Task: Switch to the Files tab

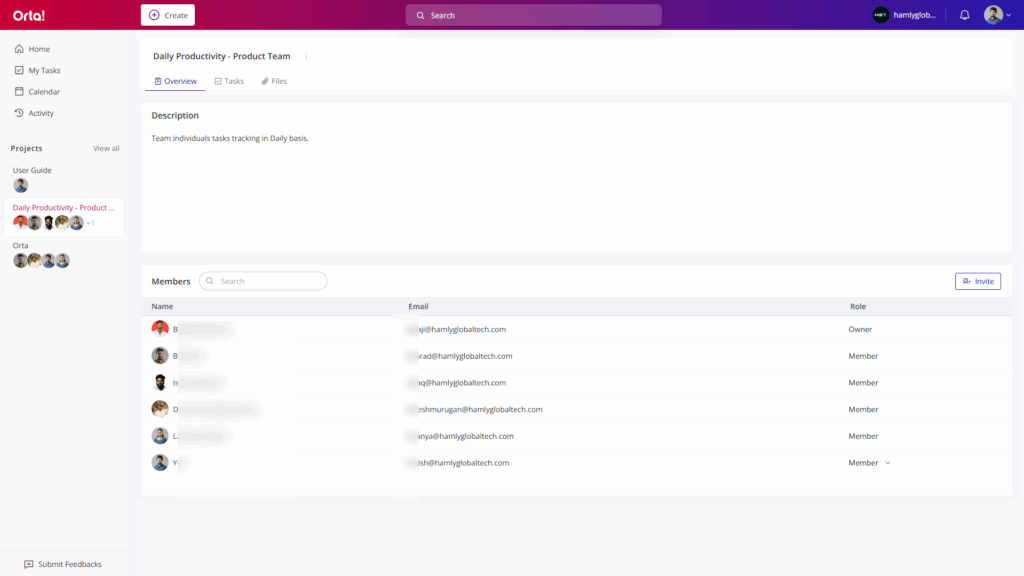Action: (x=274, y=81)
